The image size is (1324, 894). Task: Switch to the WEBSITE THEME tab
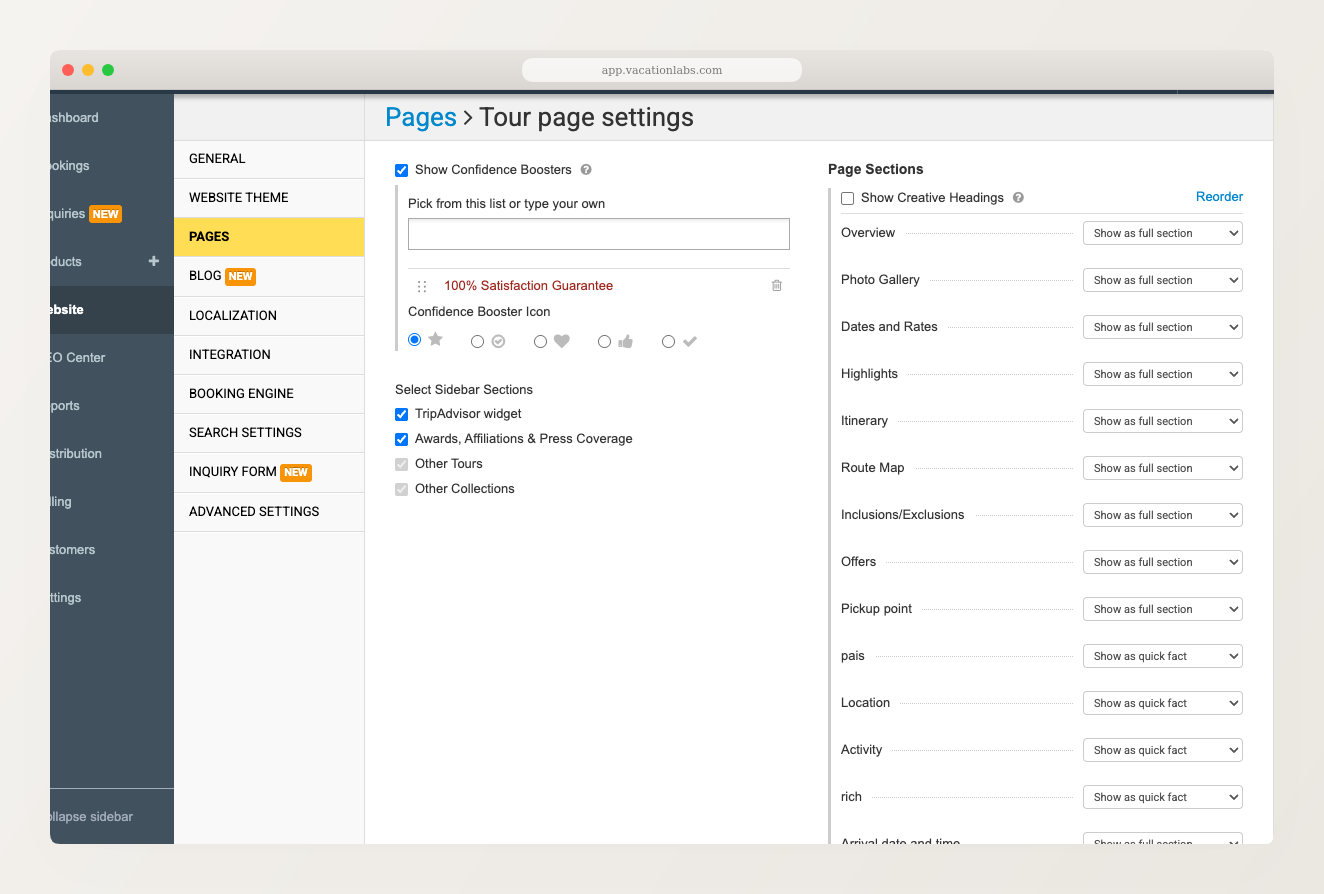pos(240,197)
